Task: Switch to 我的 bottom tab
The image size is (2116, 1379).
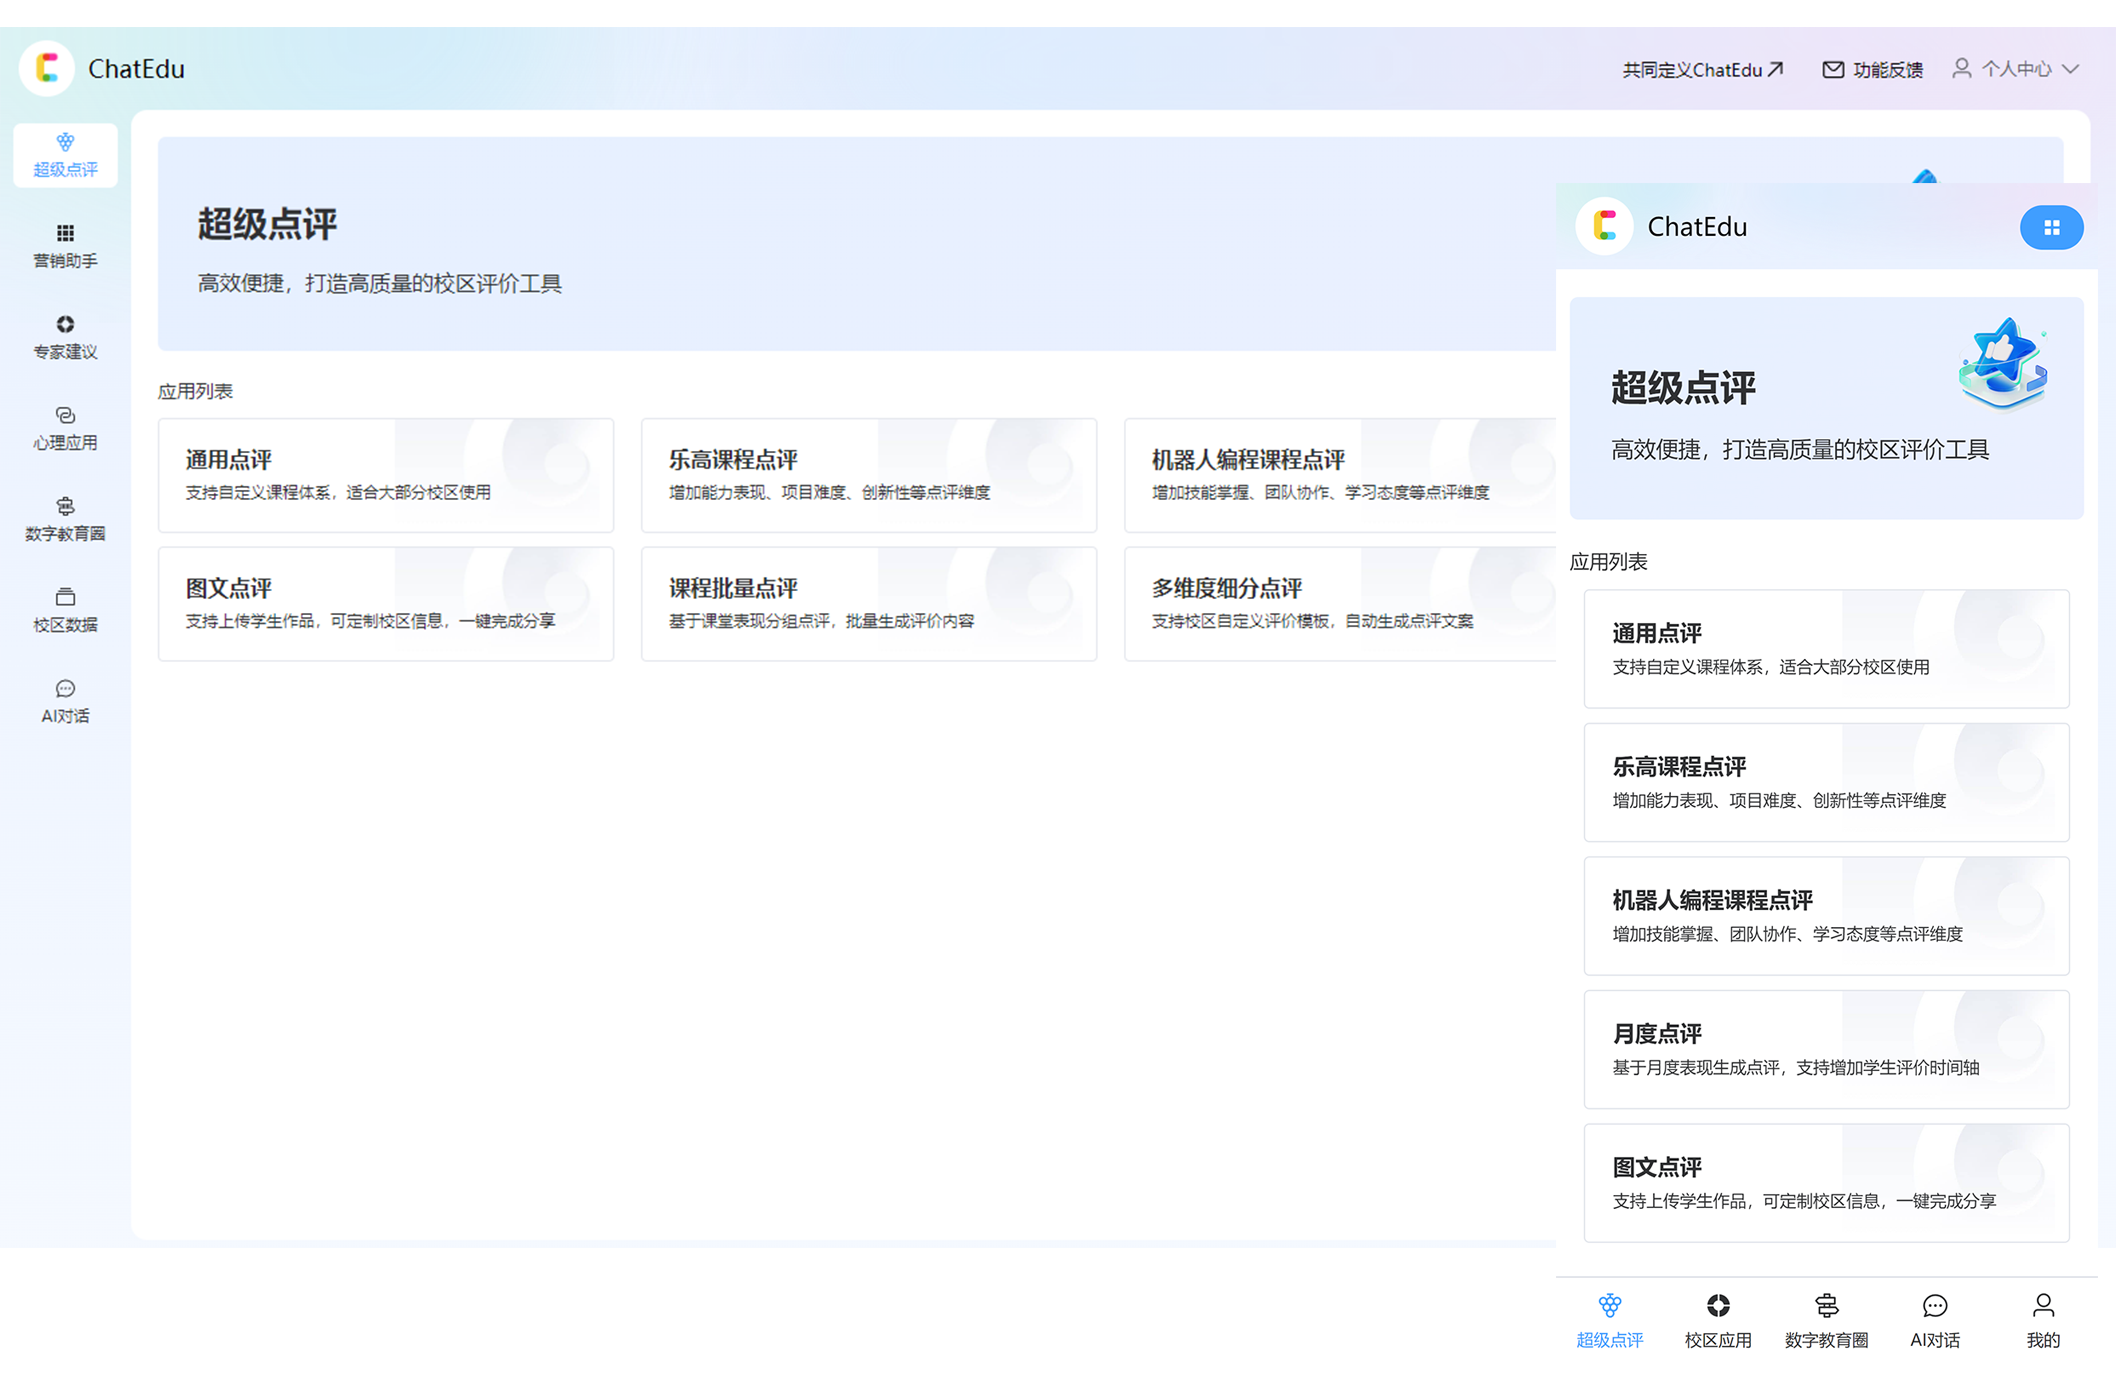Action: [x=2042, y=1320]
